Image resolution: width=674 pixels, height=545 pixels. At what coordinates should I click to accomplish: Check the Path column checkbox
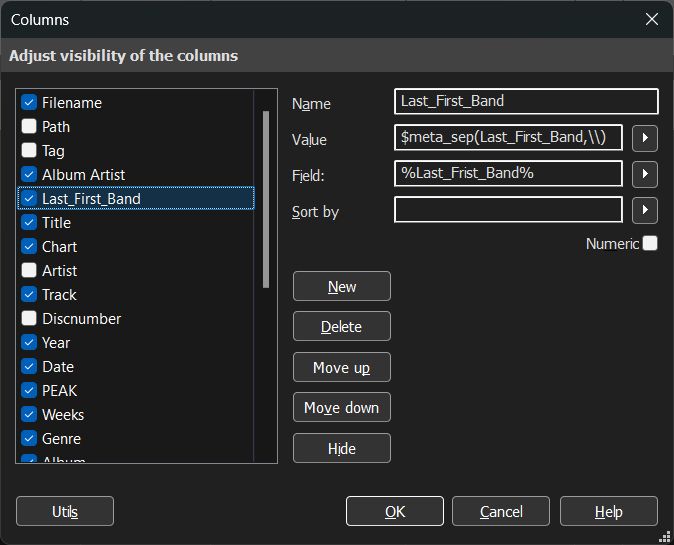pos(29,126)
